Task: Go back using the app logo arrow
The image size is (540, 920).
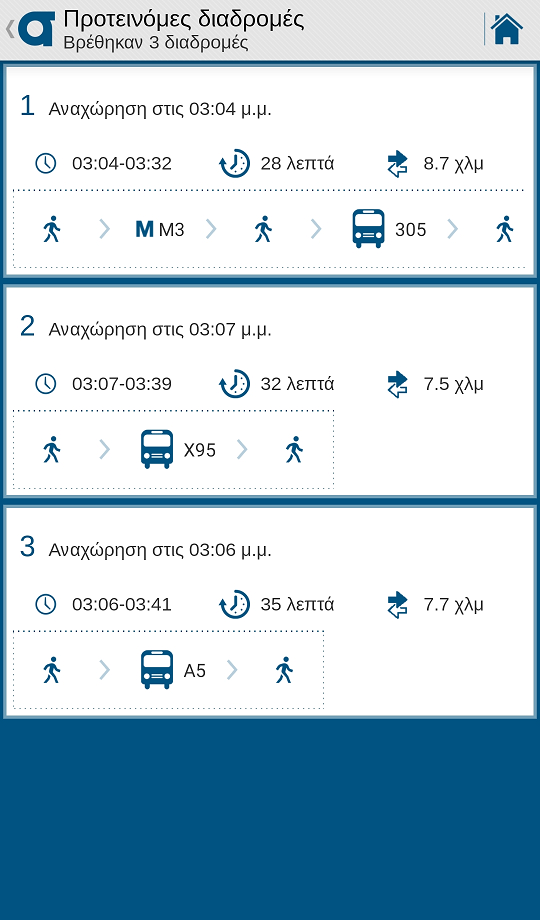Action: [31, 29]
